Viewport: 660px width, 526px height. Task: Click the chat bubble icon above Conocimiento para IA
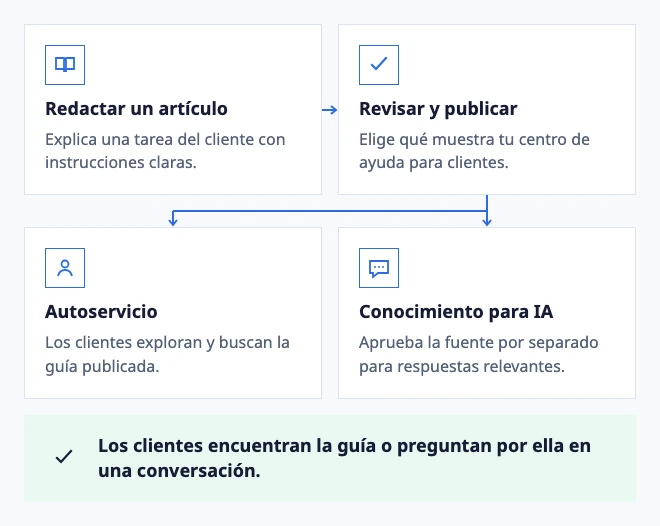(x=379, y=268)
